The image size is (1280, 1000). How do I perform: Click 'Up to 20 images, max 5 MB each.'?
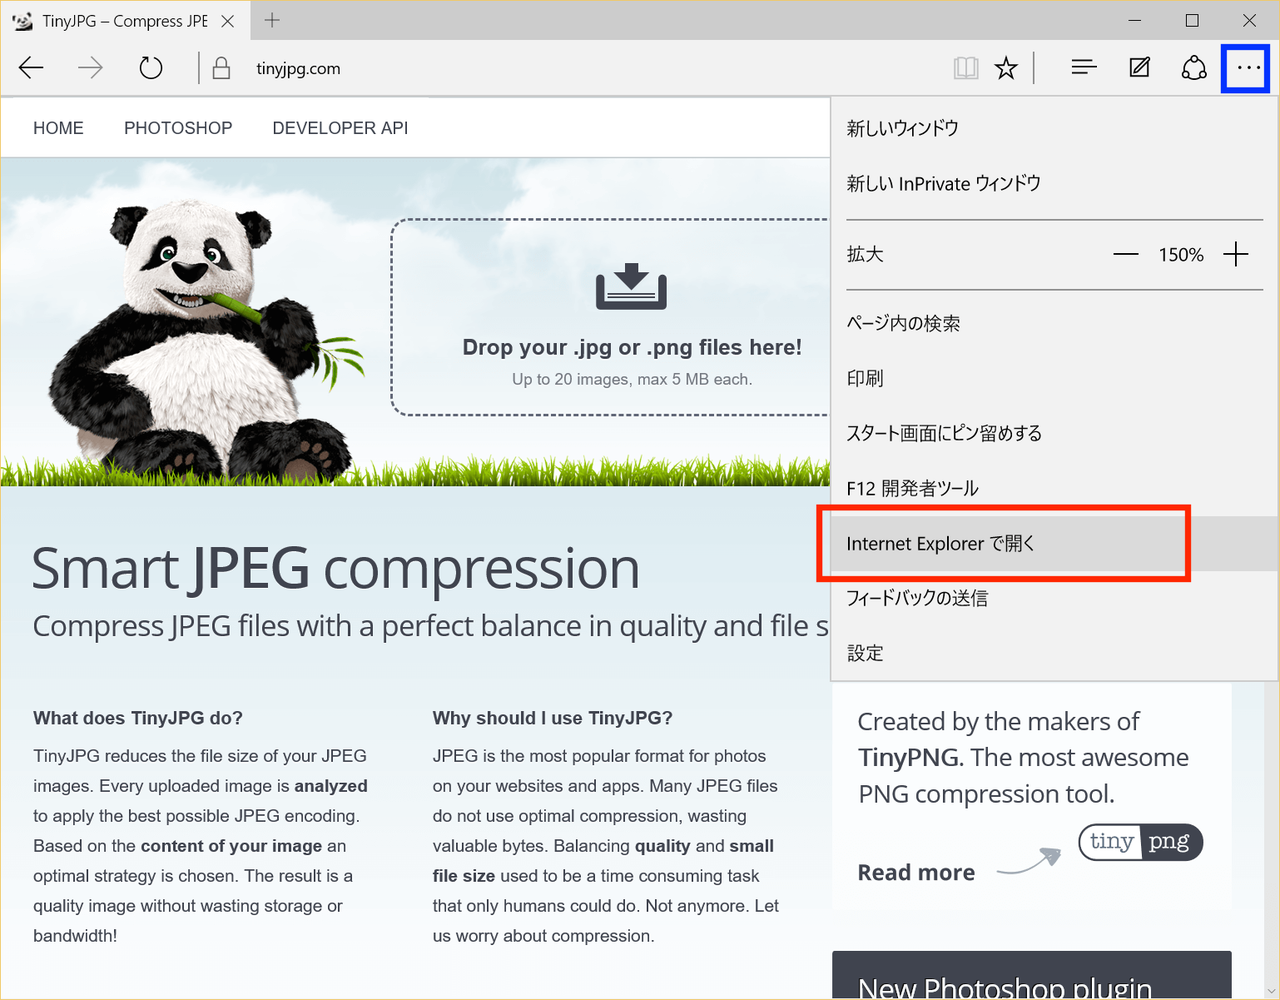point(632,379)
